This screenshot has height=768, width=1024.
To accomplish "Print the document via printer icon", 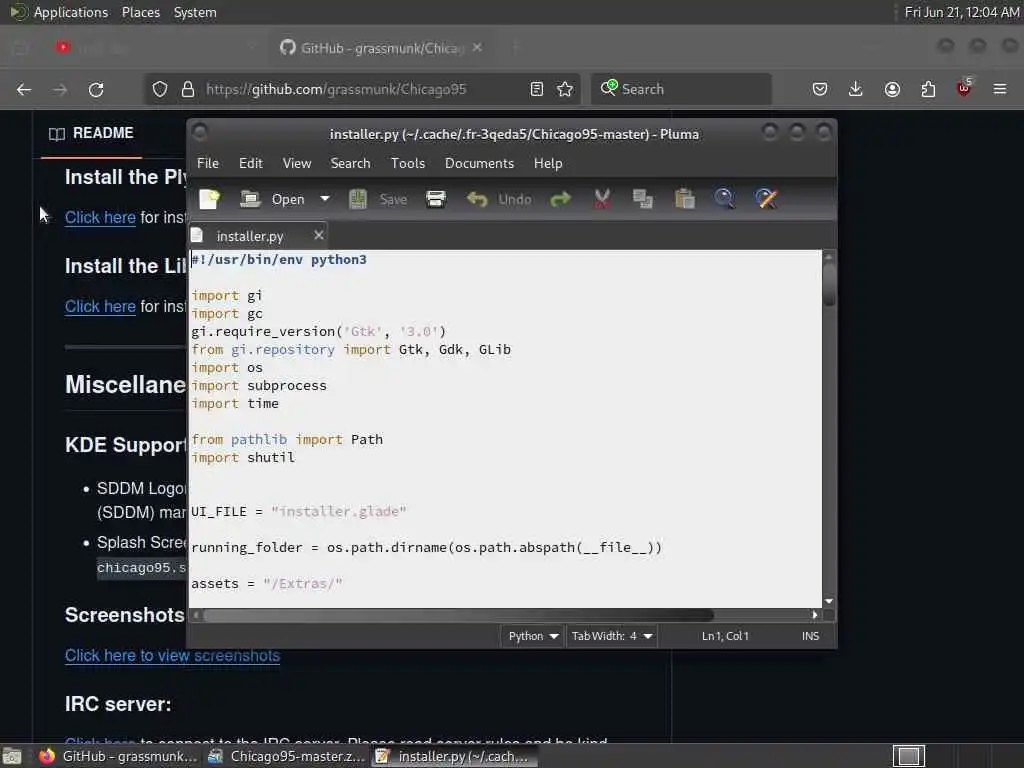I will pos(436,199).
